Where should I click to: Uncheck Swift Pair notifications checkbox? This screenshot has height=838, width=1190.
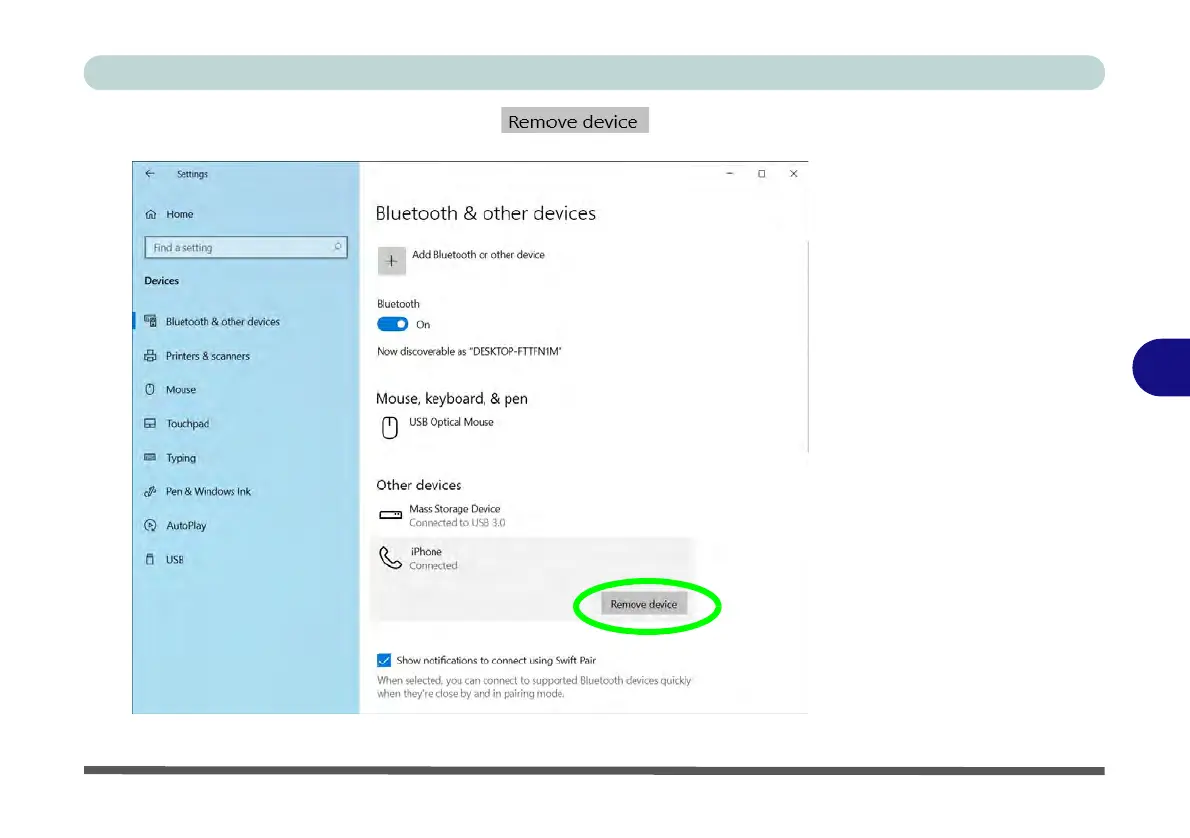tap(384, 660)
